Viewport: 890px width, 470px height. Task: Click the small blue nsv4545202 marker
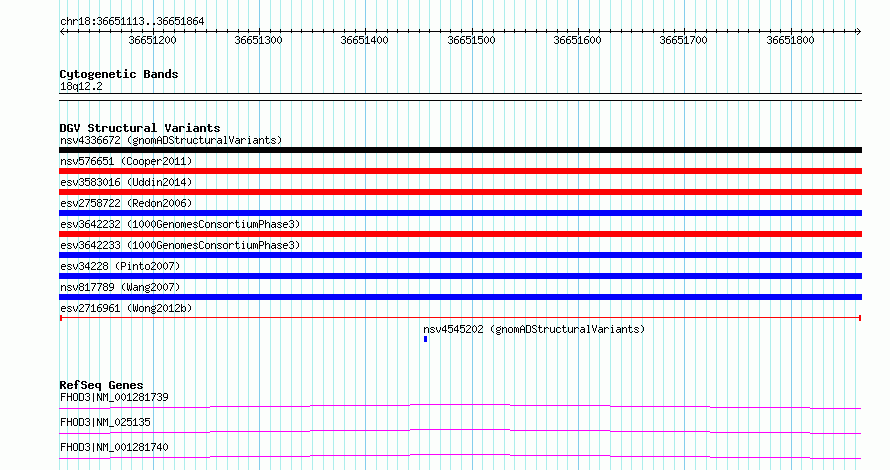(x=425, y=339)
